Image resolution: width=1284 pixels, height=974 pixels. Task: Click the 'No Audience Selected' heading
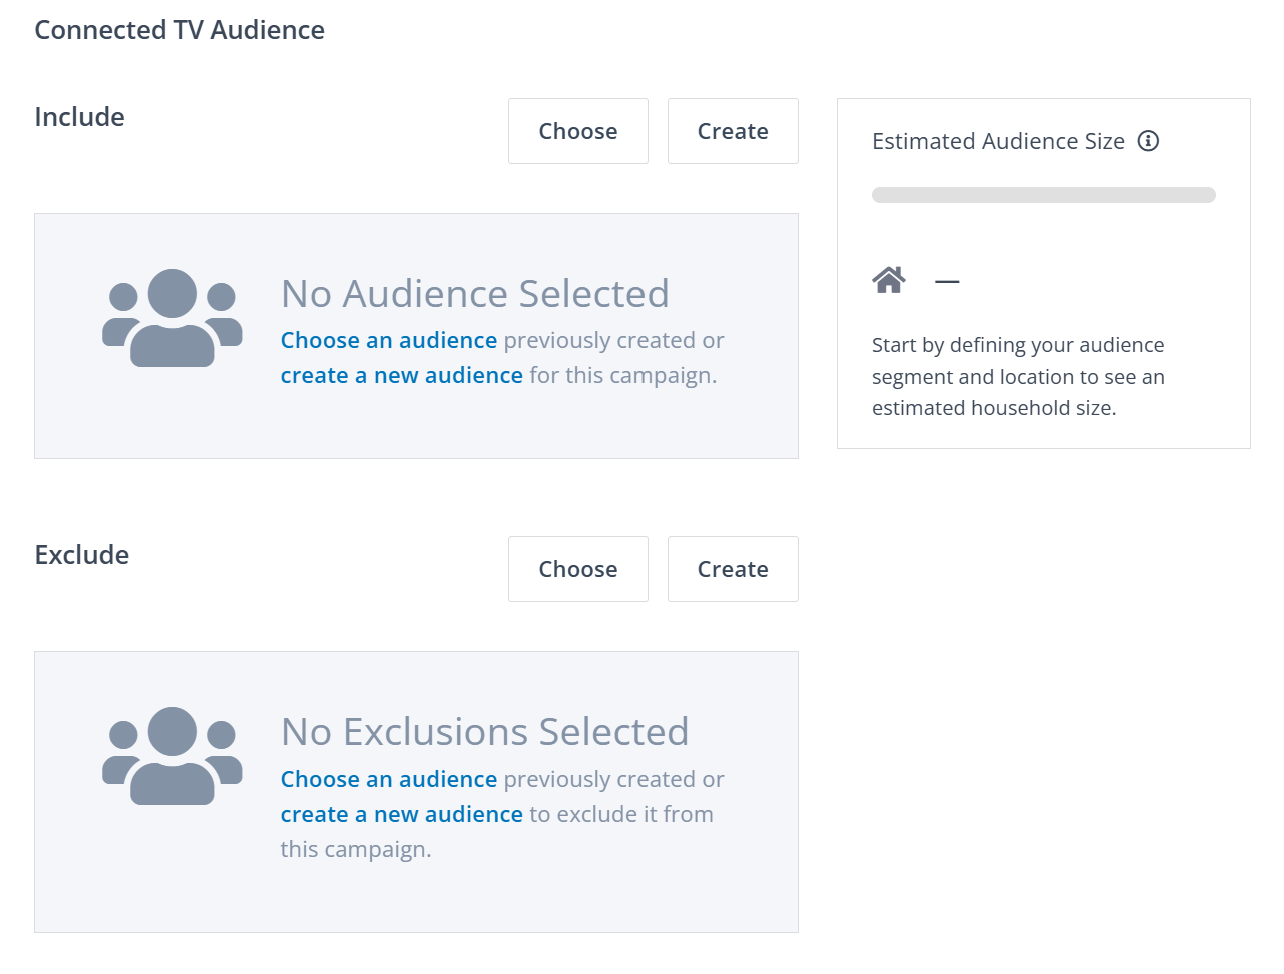point(475,294)
